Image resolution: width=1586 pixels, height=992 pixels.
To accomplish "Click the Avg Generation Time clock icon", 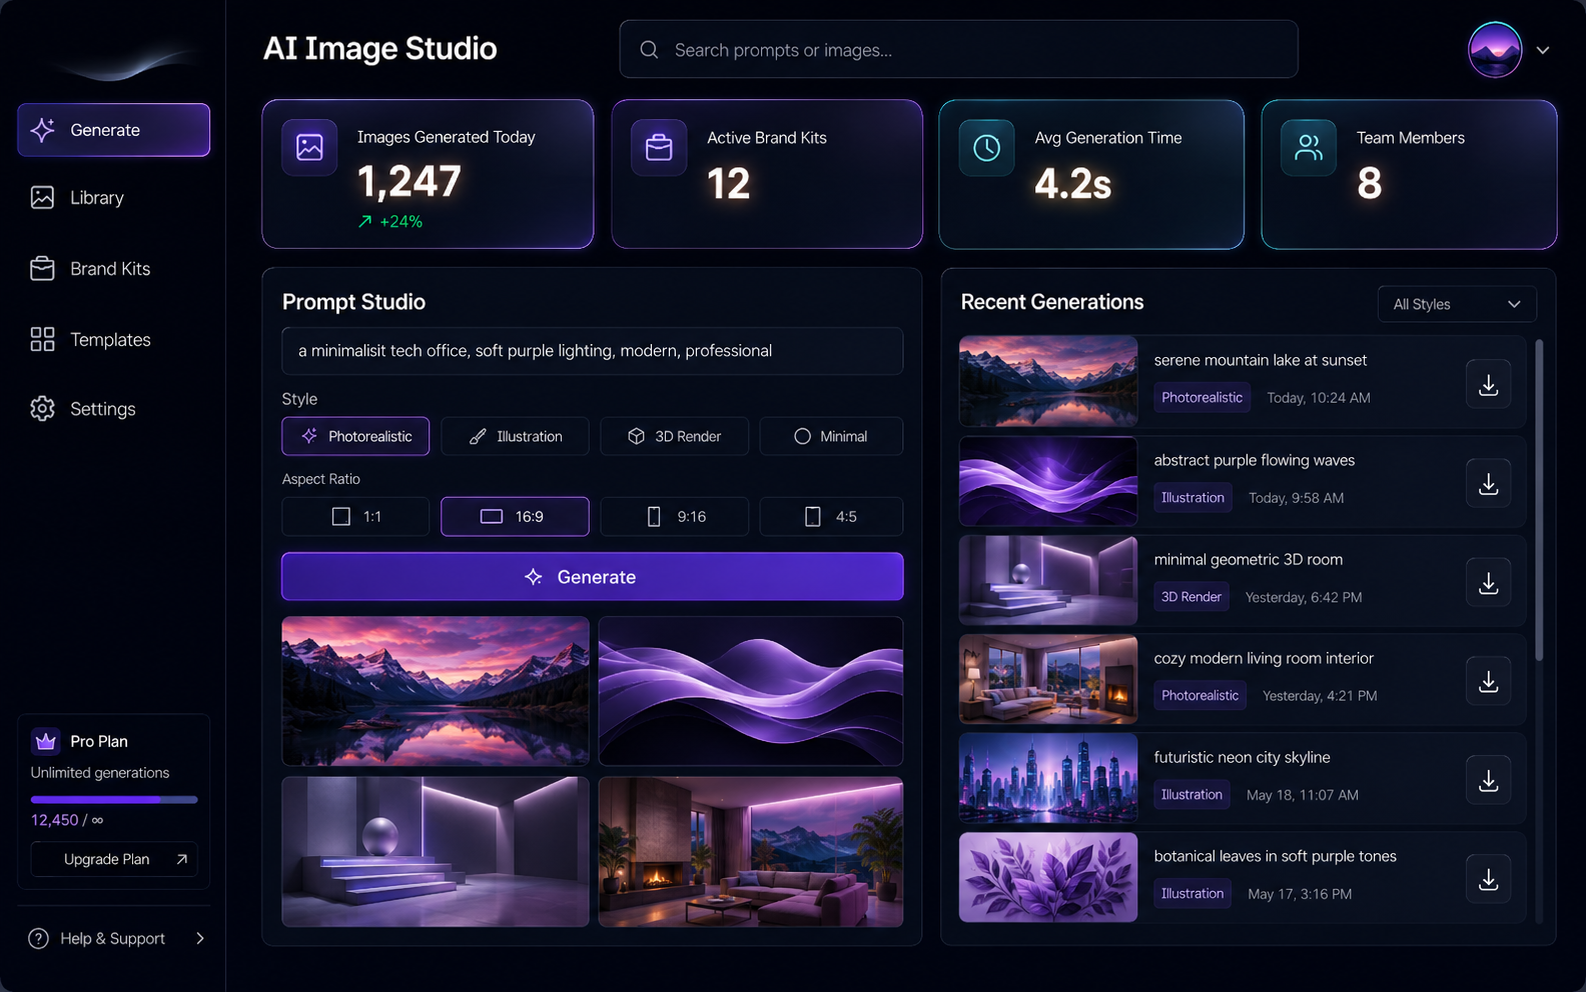I will click(x=987, y=148).
